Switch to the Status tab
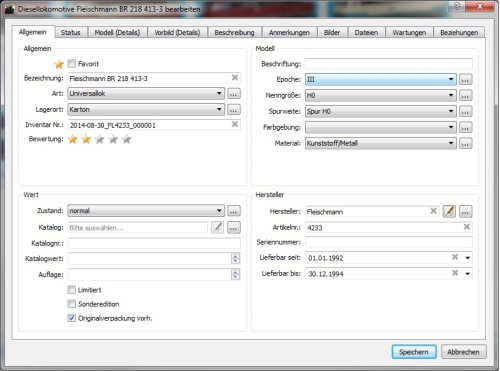The image size is (500, 371). pos(71,33)
